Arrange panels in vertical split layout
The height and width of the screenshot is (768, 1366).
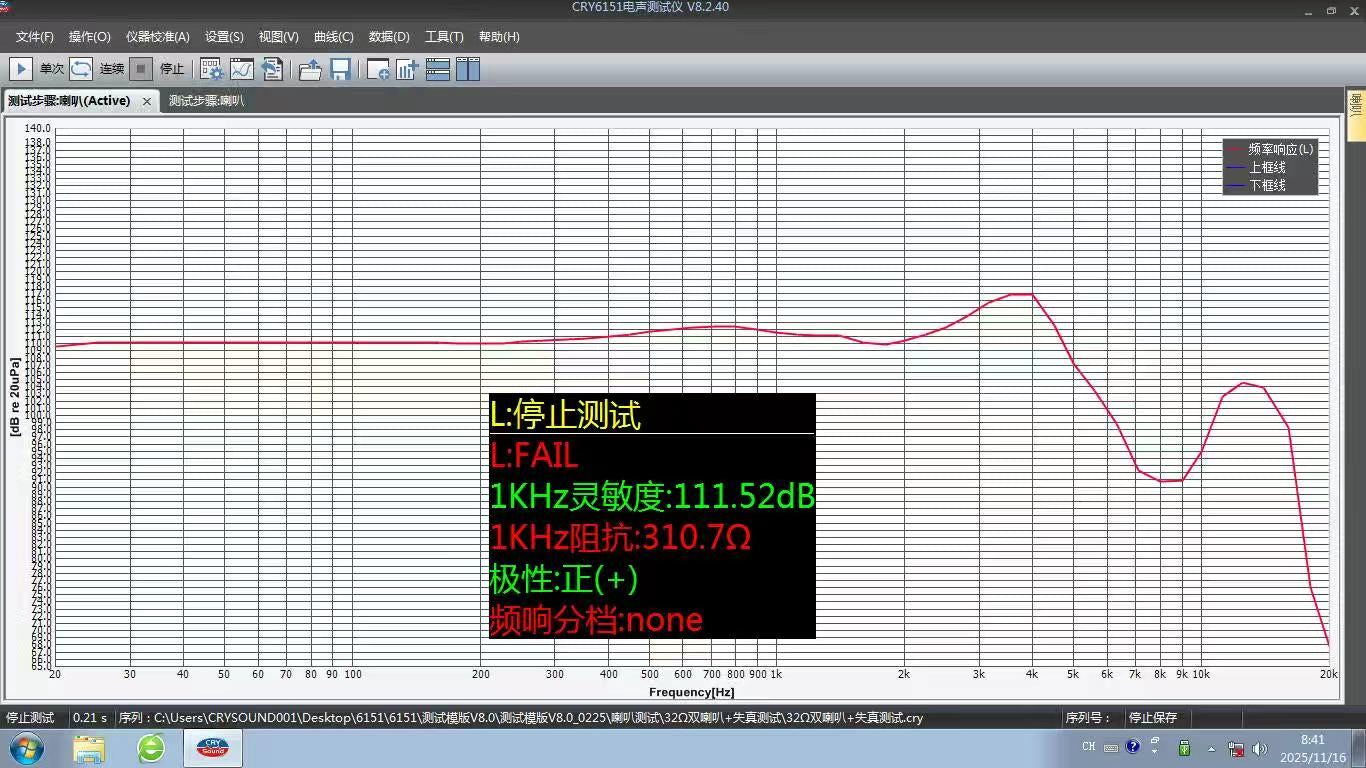(468, 69)
